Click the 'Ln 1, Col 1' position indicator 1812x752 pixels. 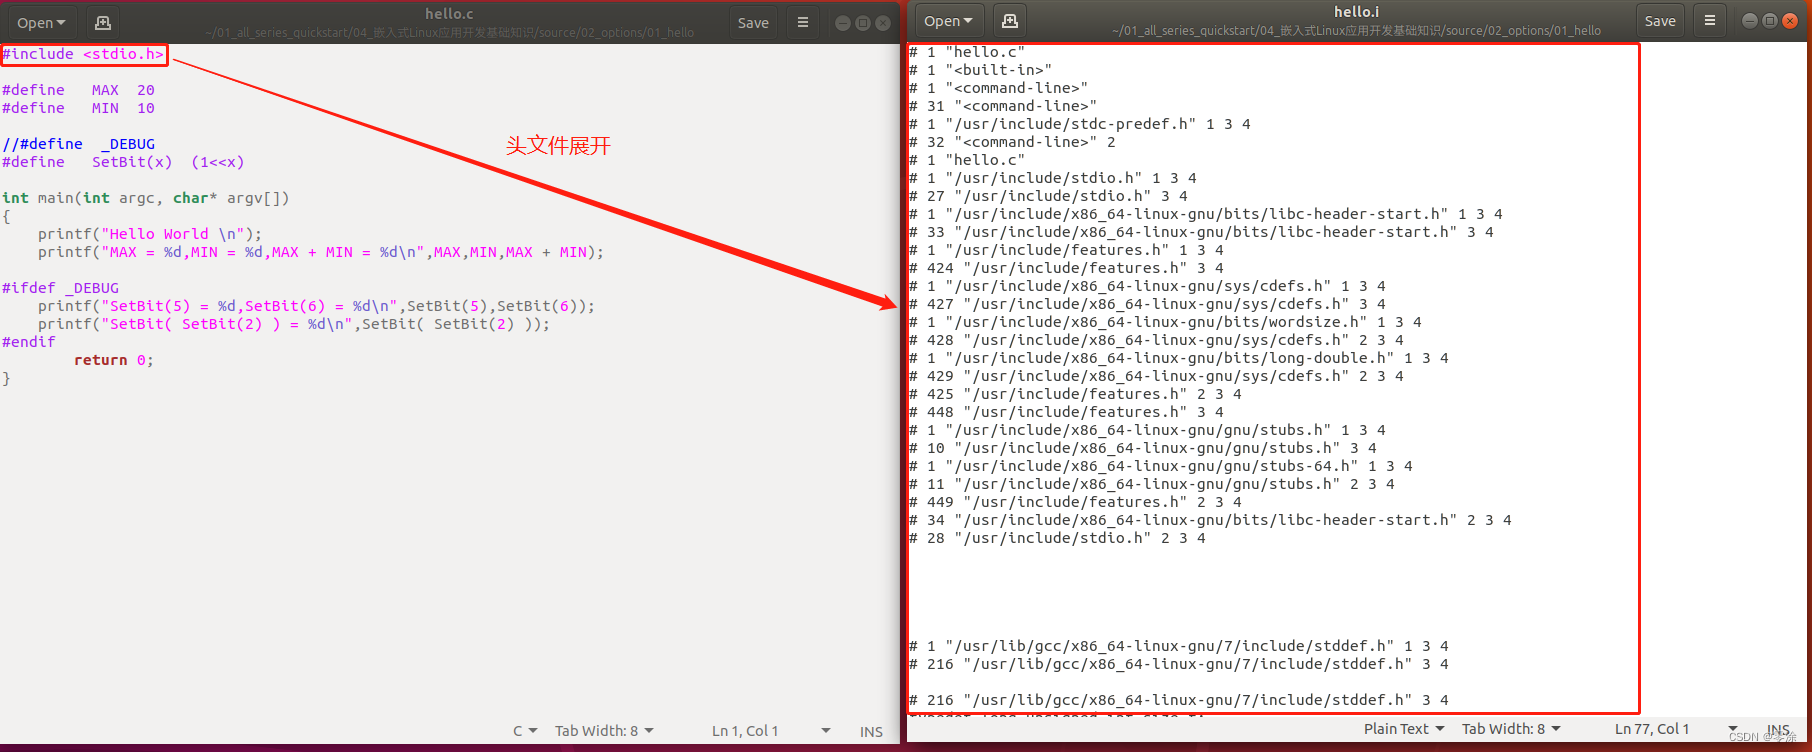coord(745,731)
